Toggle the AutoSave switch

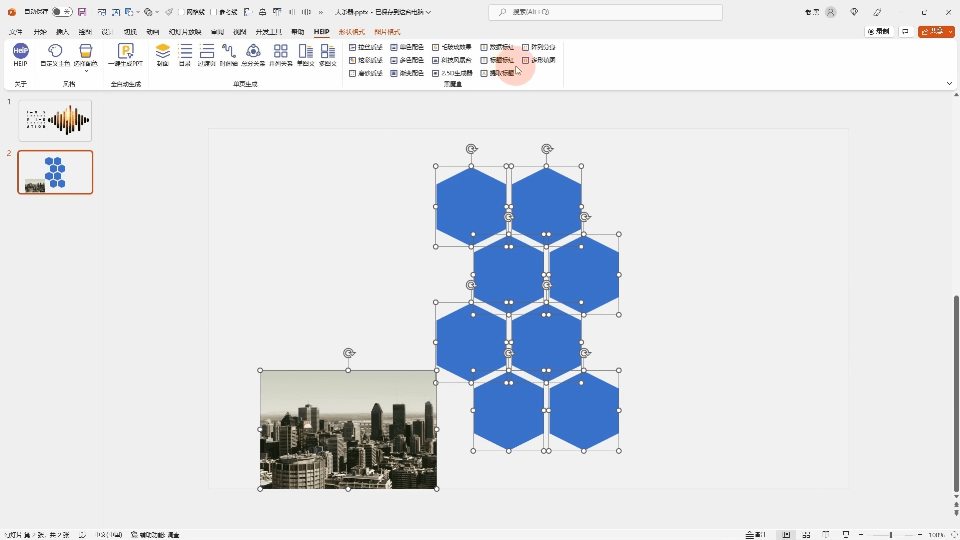[62, 12]
